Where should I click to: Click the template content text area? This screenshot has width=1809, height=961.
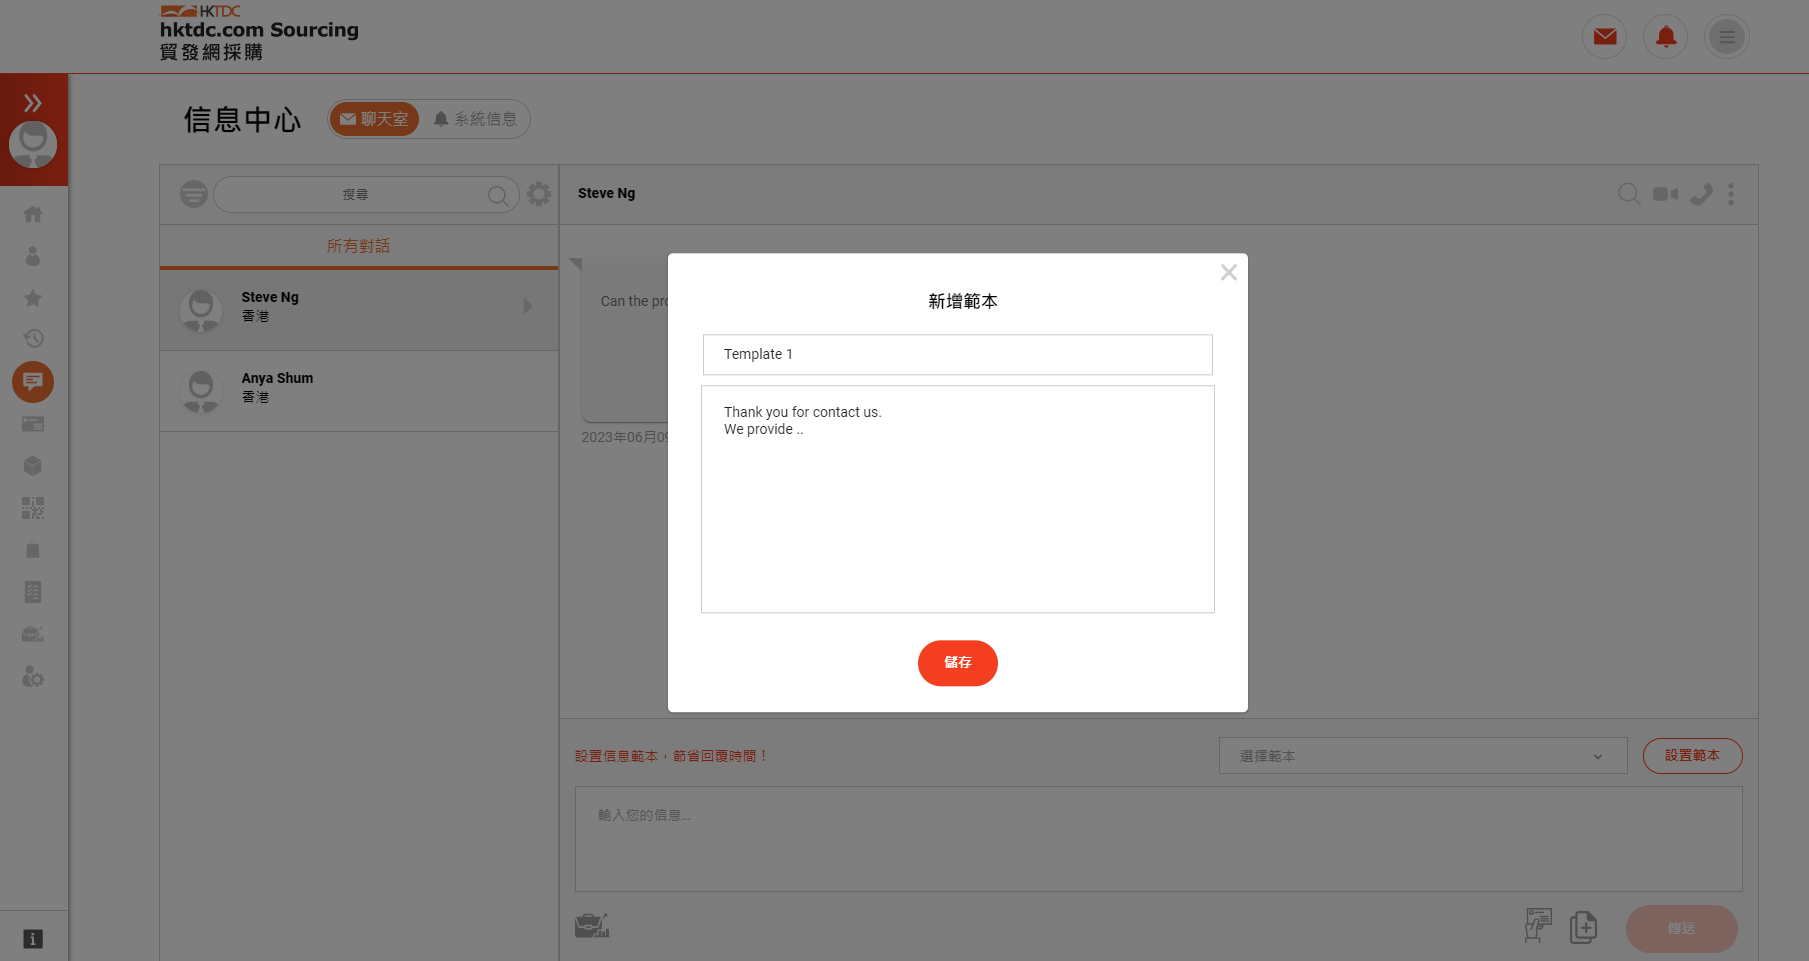point(957,499)
